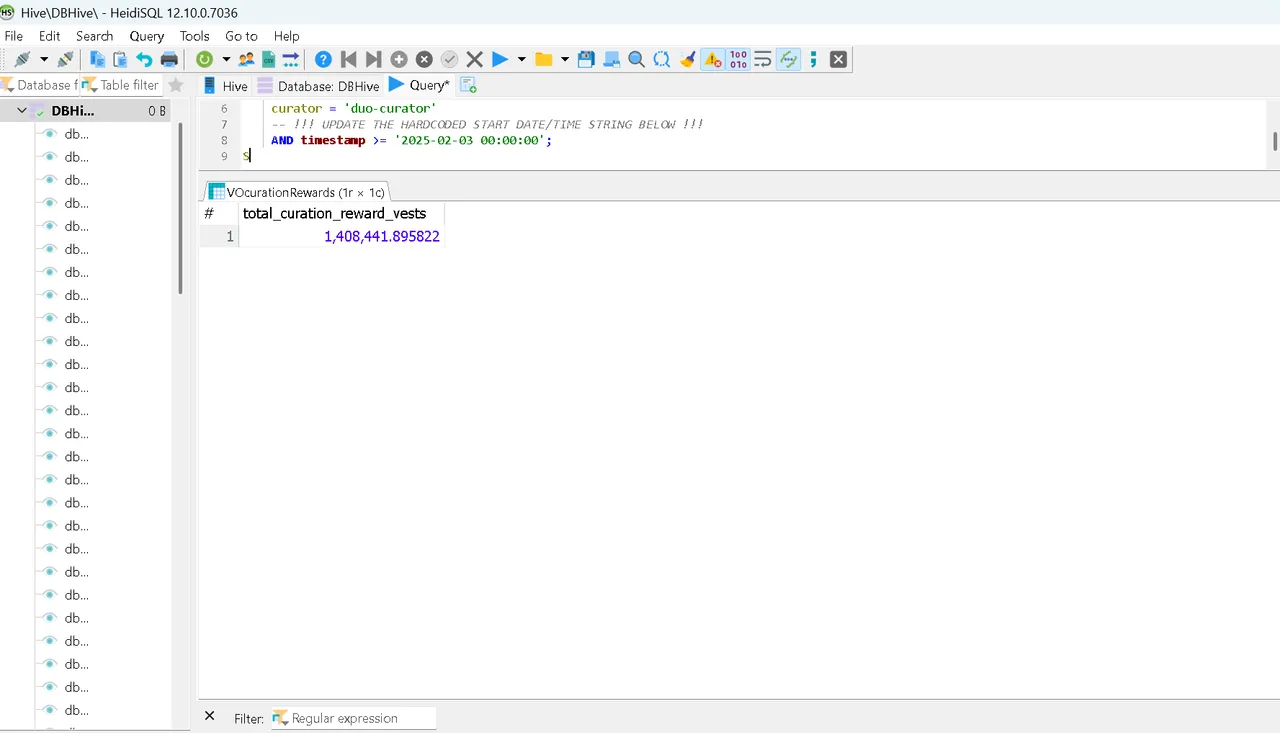The height and width of the screenshot is (733, 1280).
Task: Open the File menu
Action: coord(14,36)
